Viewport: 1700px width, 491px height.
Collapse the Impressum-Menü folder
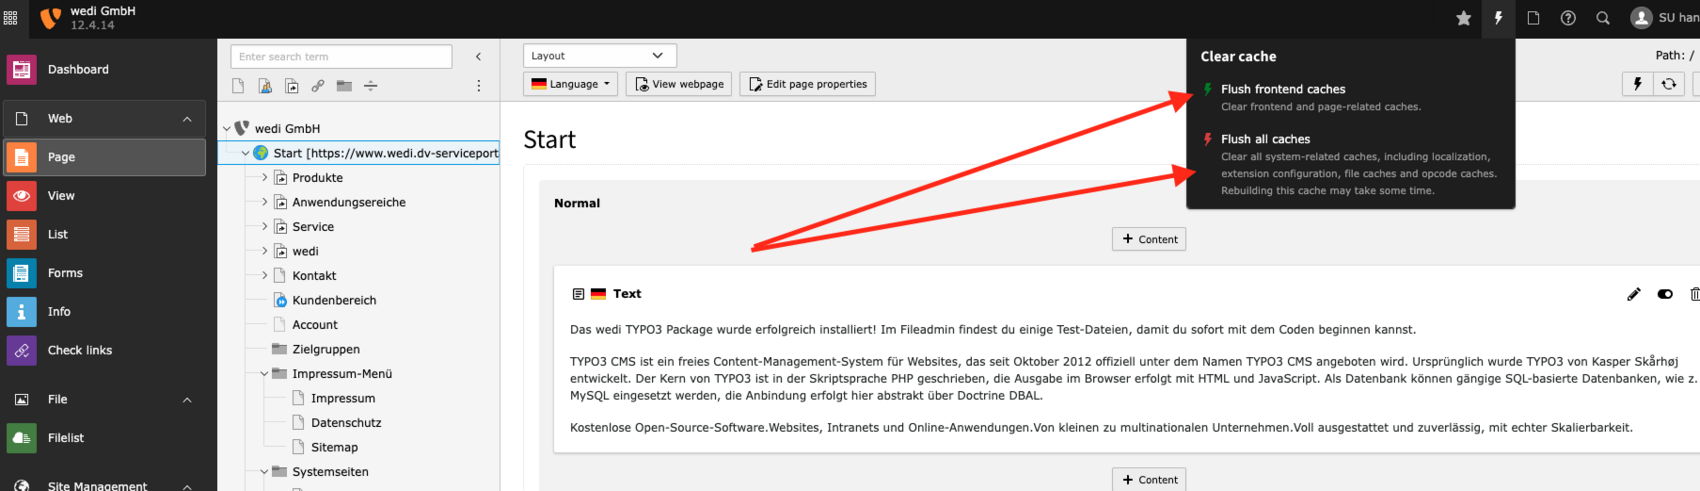264,374
